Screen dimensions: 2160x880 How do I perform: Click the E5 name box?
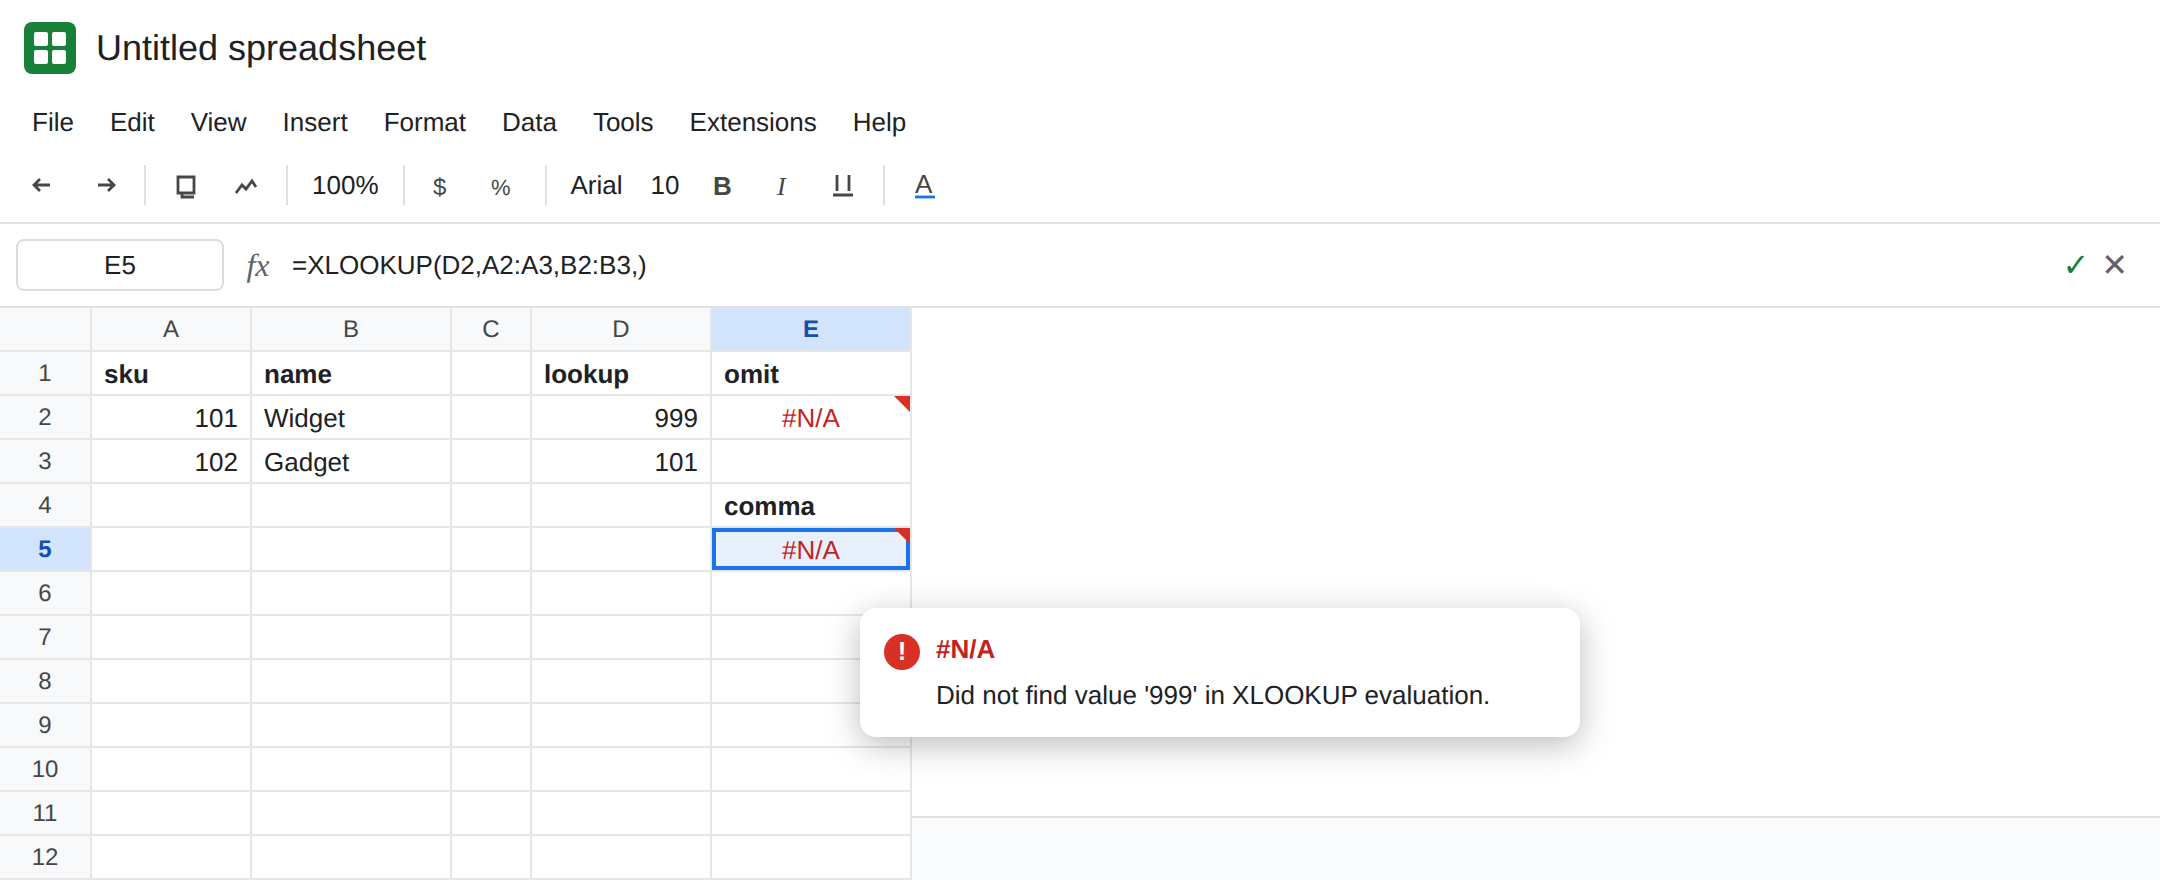pyautogui.click(x=120, y=265)
